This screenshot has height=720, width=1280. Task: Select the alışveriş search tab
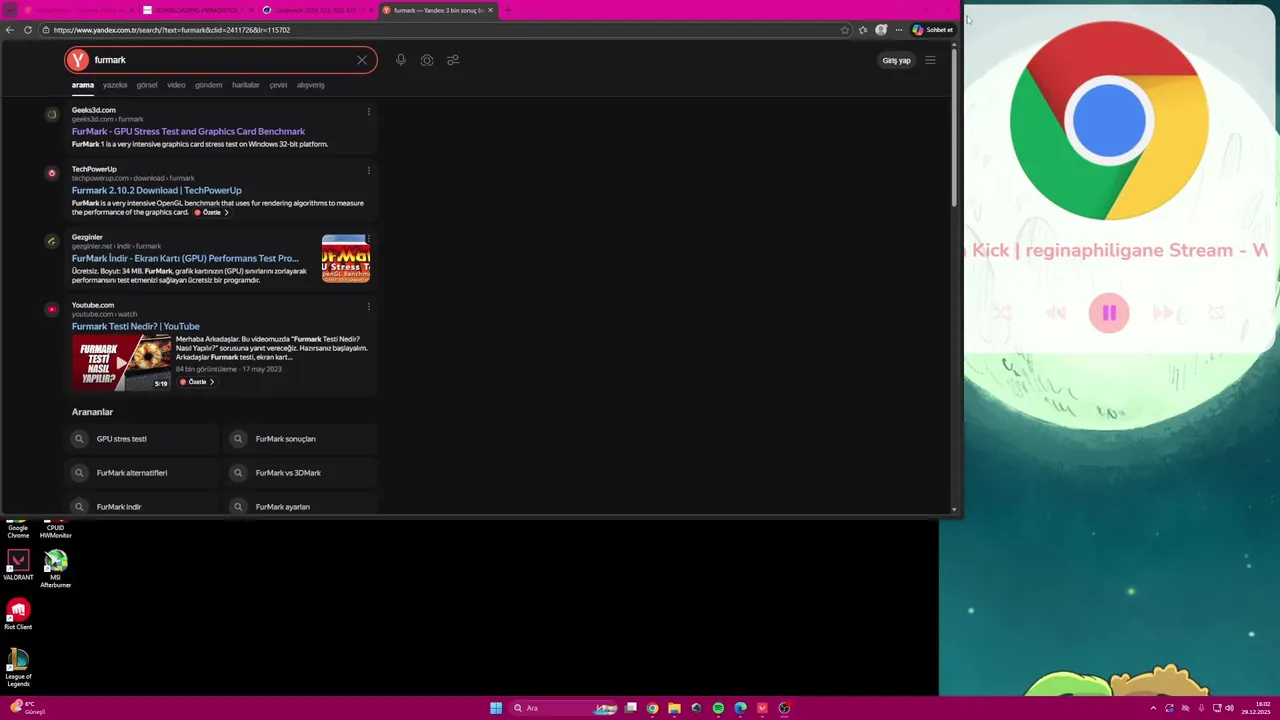(310, 85)
